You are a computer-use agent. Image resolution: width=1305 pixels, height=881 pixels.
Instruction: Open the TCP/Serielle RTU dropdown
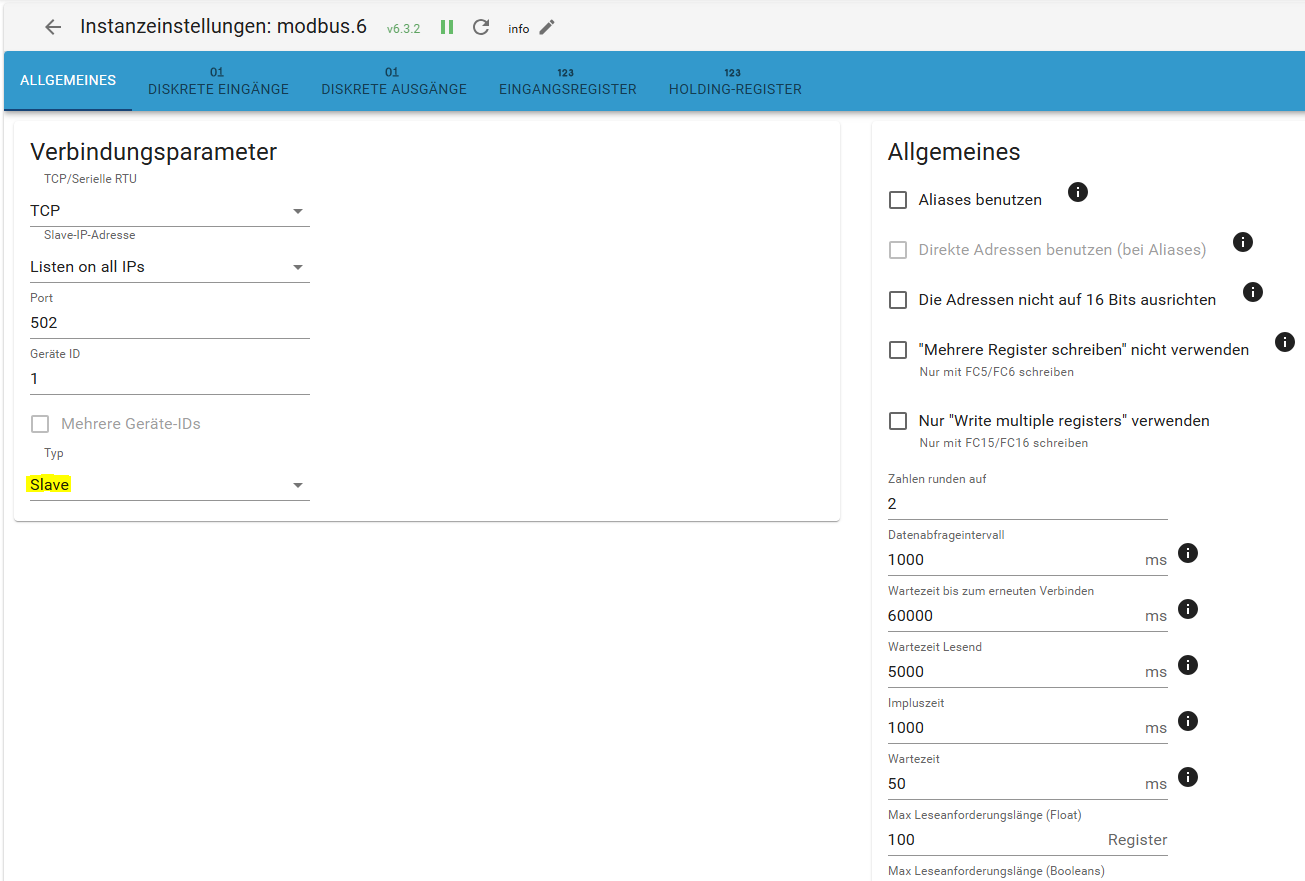coord(169,211)
